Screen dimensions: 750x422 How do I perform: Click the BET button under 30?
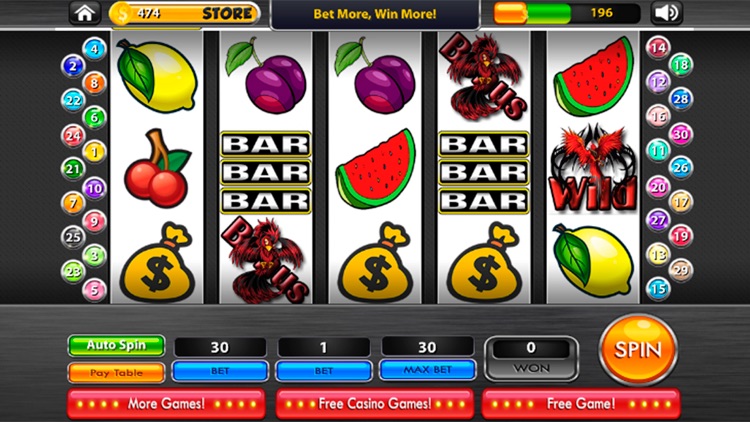[220, 371]
